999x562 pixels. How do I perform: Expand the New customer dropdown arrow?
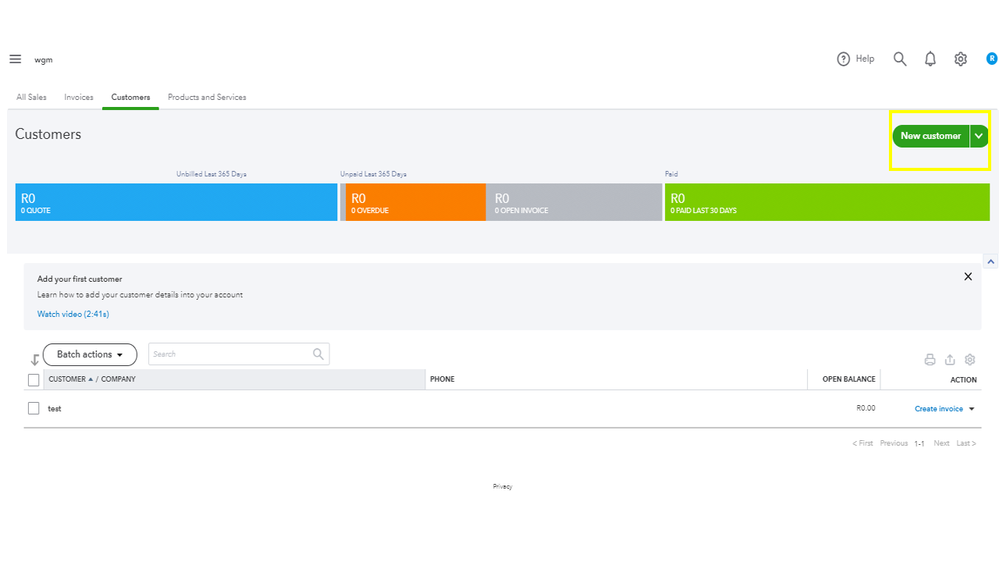tap(979, 136)
